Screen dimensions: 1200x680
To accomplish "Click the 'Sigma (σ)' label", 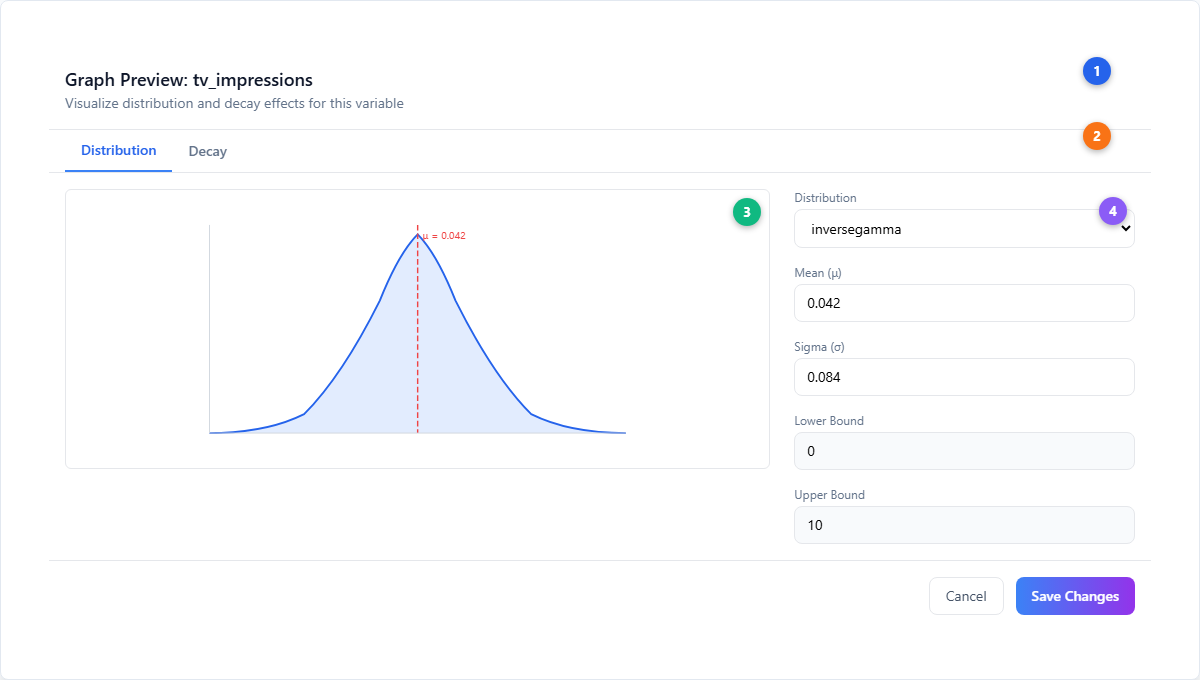I will [x=820, y=347].
